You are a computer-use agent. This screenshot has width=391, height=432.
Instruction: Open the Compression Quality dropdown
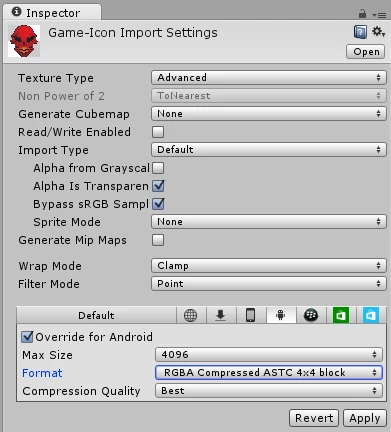(x=269, y=391)
